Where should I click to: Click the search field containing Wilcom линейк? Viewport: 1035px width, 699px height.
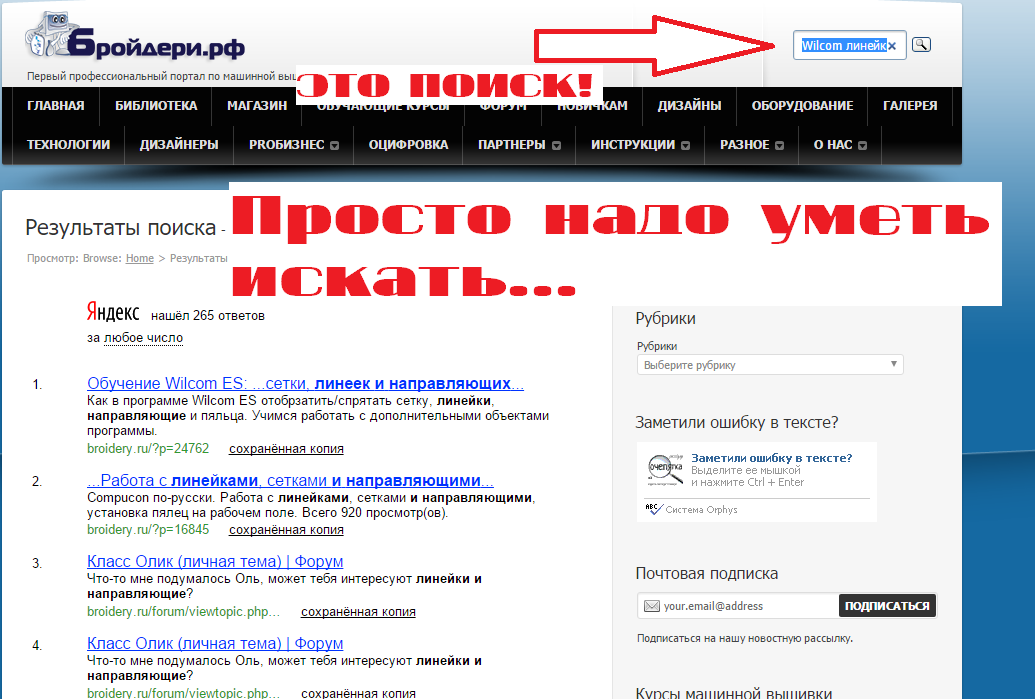click(849, 46)
